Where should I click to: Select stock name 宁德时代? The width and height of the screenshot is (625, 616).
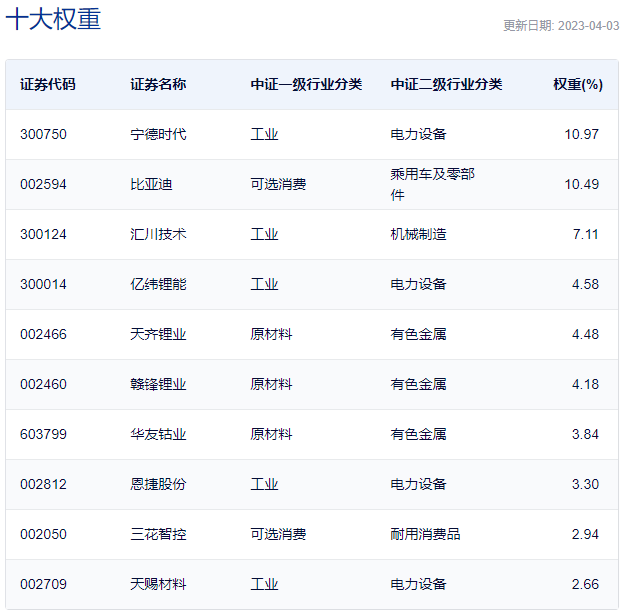(x=158, y=134)
